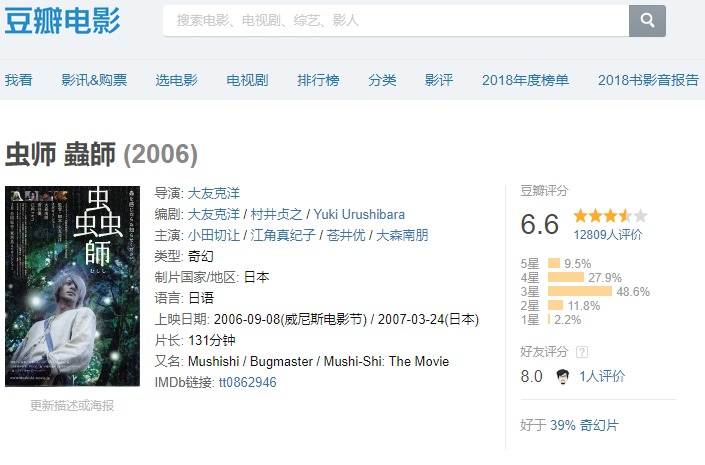705x465 pixels.
Task: Click the 5星 rating bar
Action: coord(554,263)
